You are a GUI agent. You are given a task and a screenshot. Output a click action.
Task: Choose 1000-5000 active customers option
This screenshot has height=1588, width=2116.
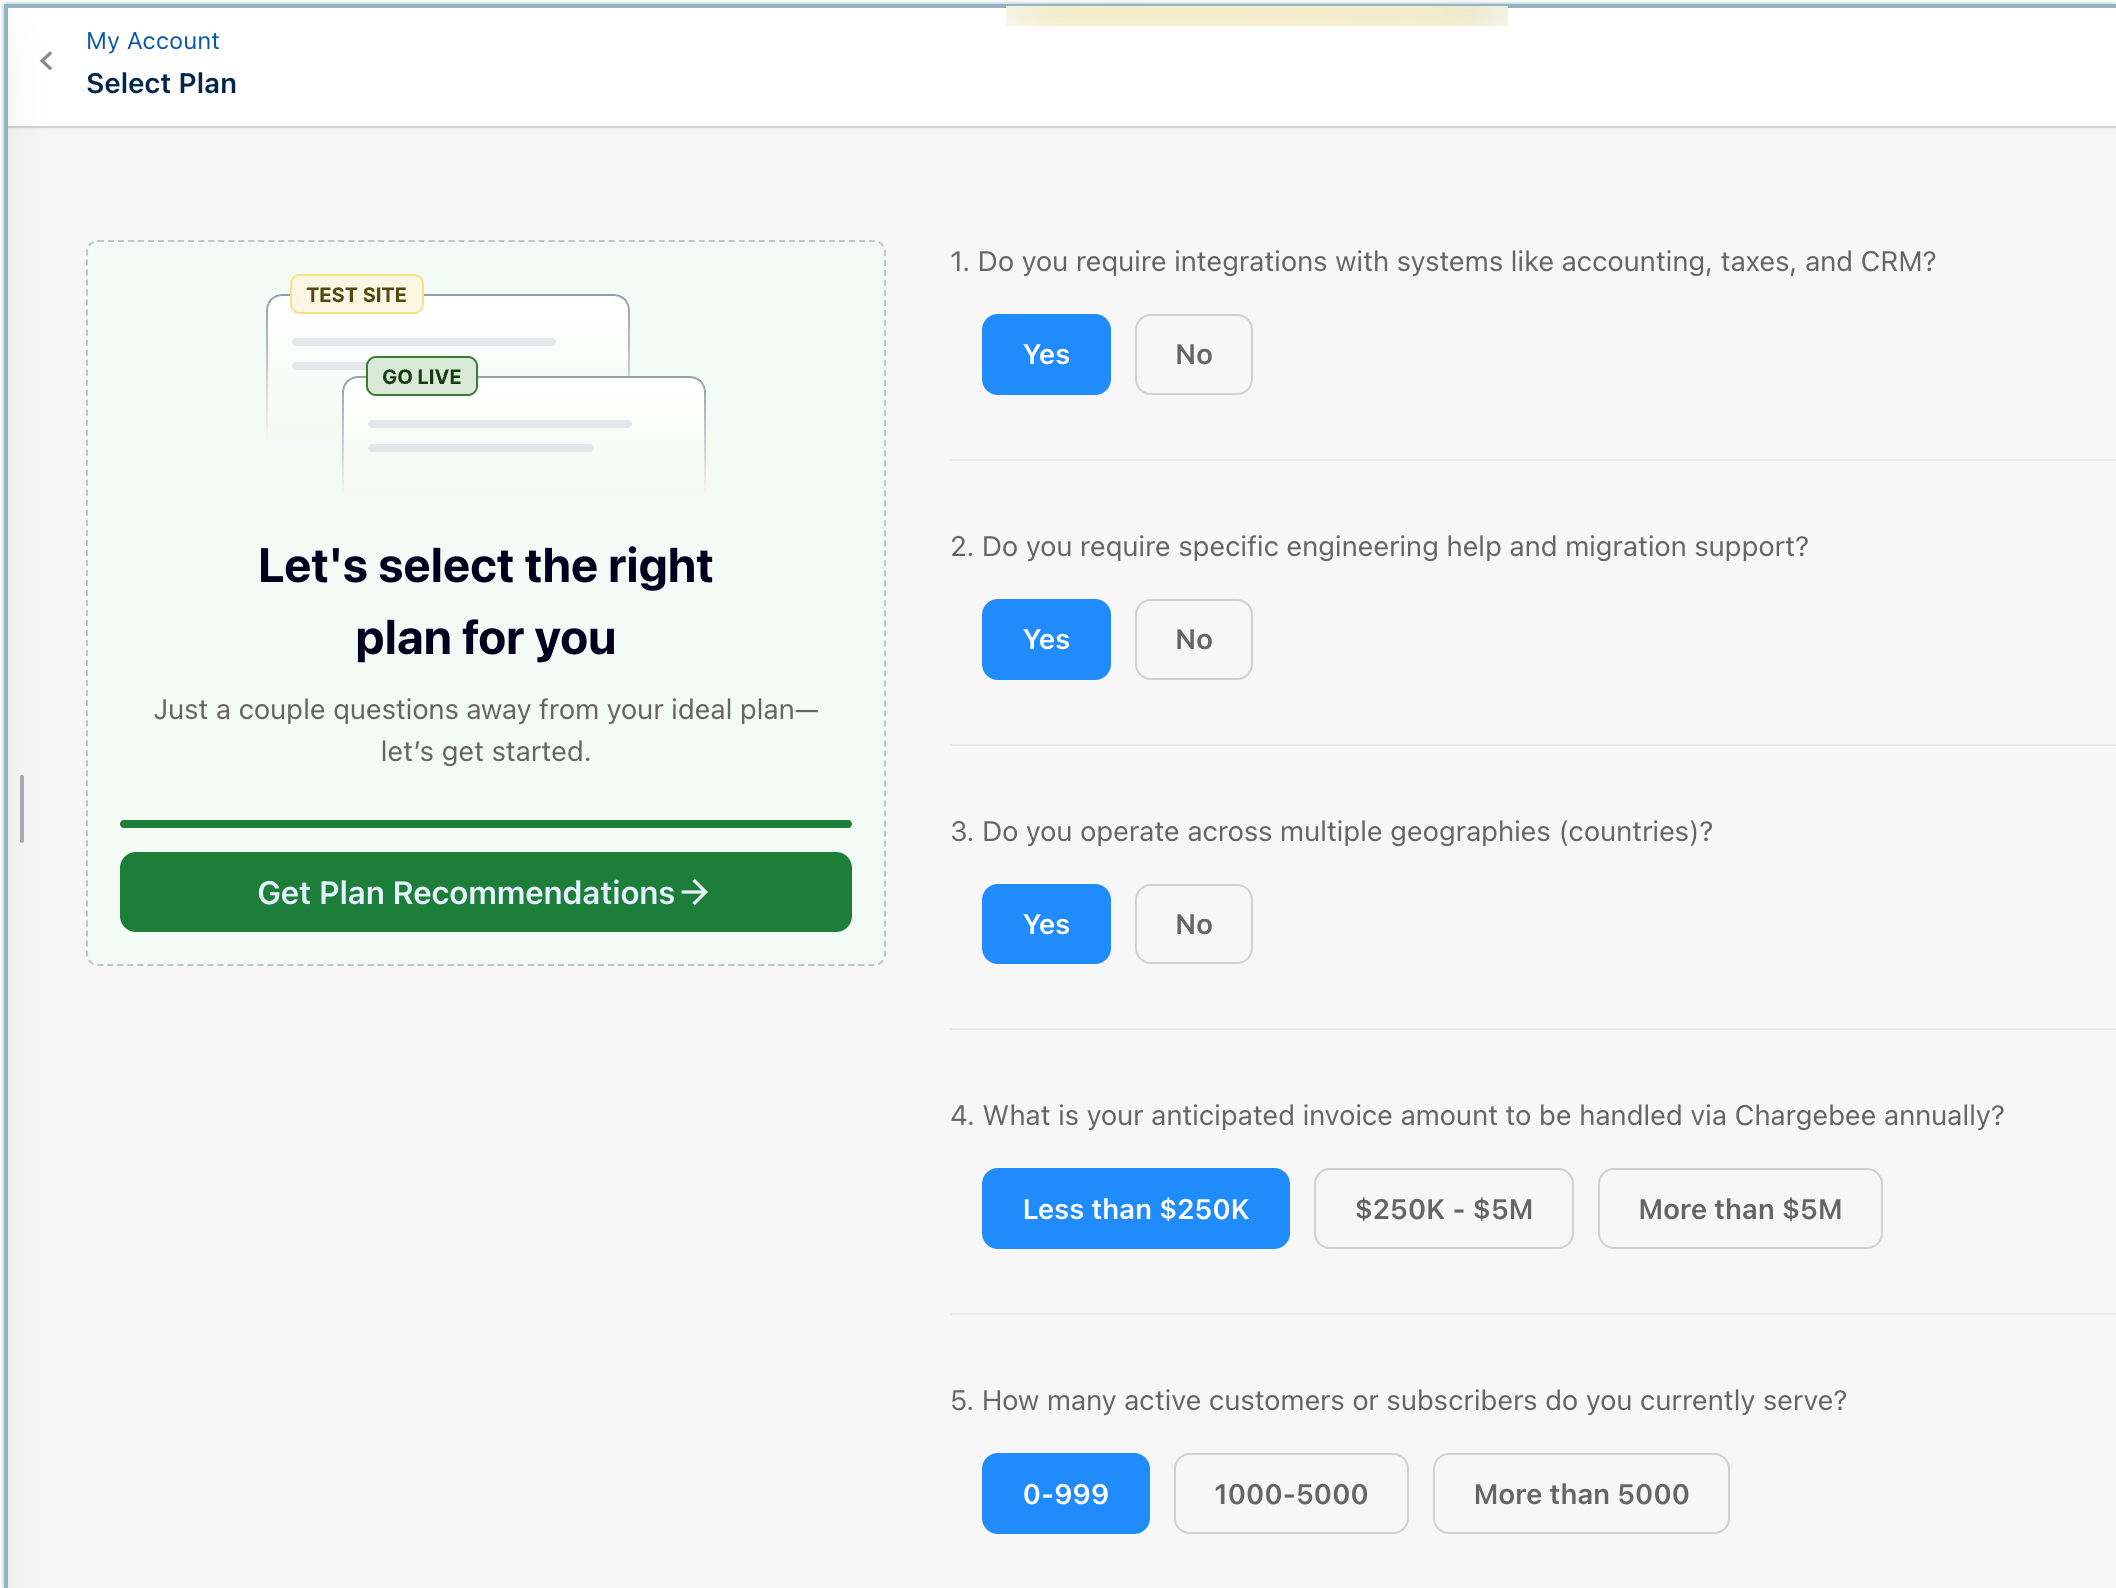tap(1290, 1494)
